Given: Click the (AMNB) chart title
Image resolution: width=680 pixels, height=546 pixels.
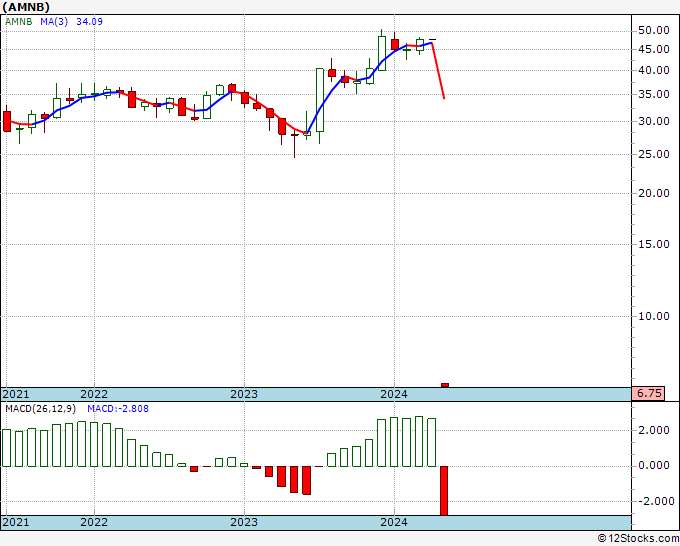Looking at the screenshot, I should (x=26, y=7).
